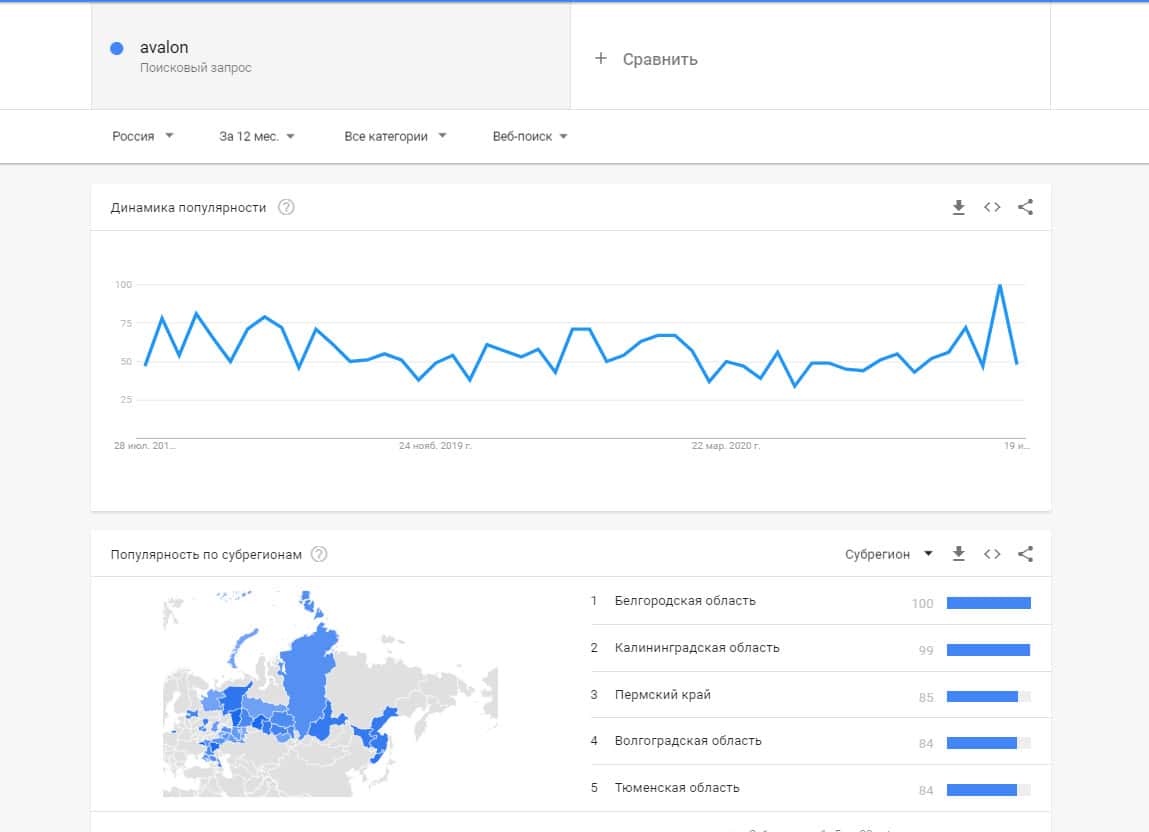Open help icon beside Популярность по субрегионам
The width and height of the screenshot is (1149, 832).
point(319,554)
